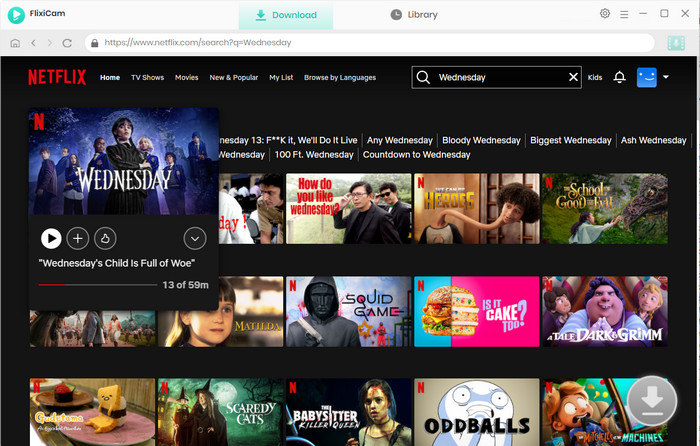
Task: Open School for Good and Evil thumbnail
Action: click(x=605, y=208)
